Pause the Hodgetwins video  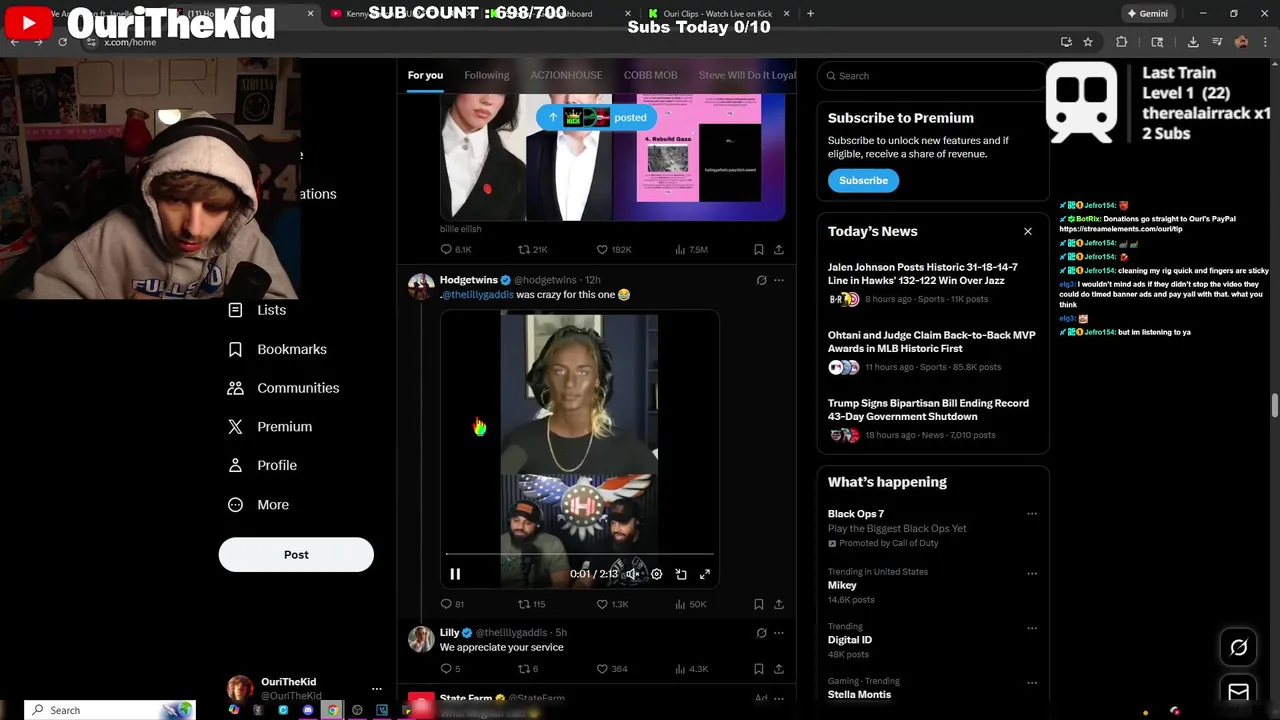tap(455, 574)
